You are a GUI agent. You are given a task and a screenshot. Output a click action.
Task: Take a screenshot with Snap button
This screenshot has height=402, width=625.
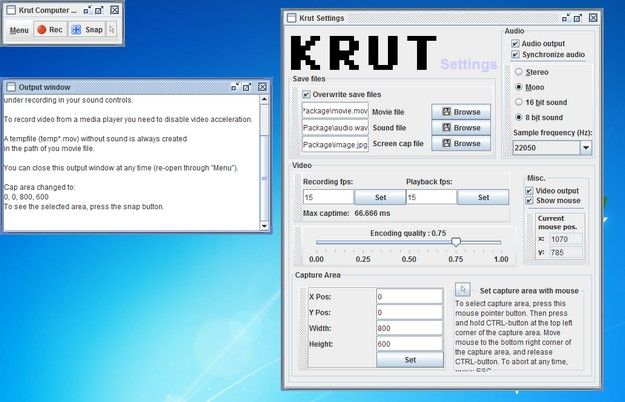[87, 29]
